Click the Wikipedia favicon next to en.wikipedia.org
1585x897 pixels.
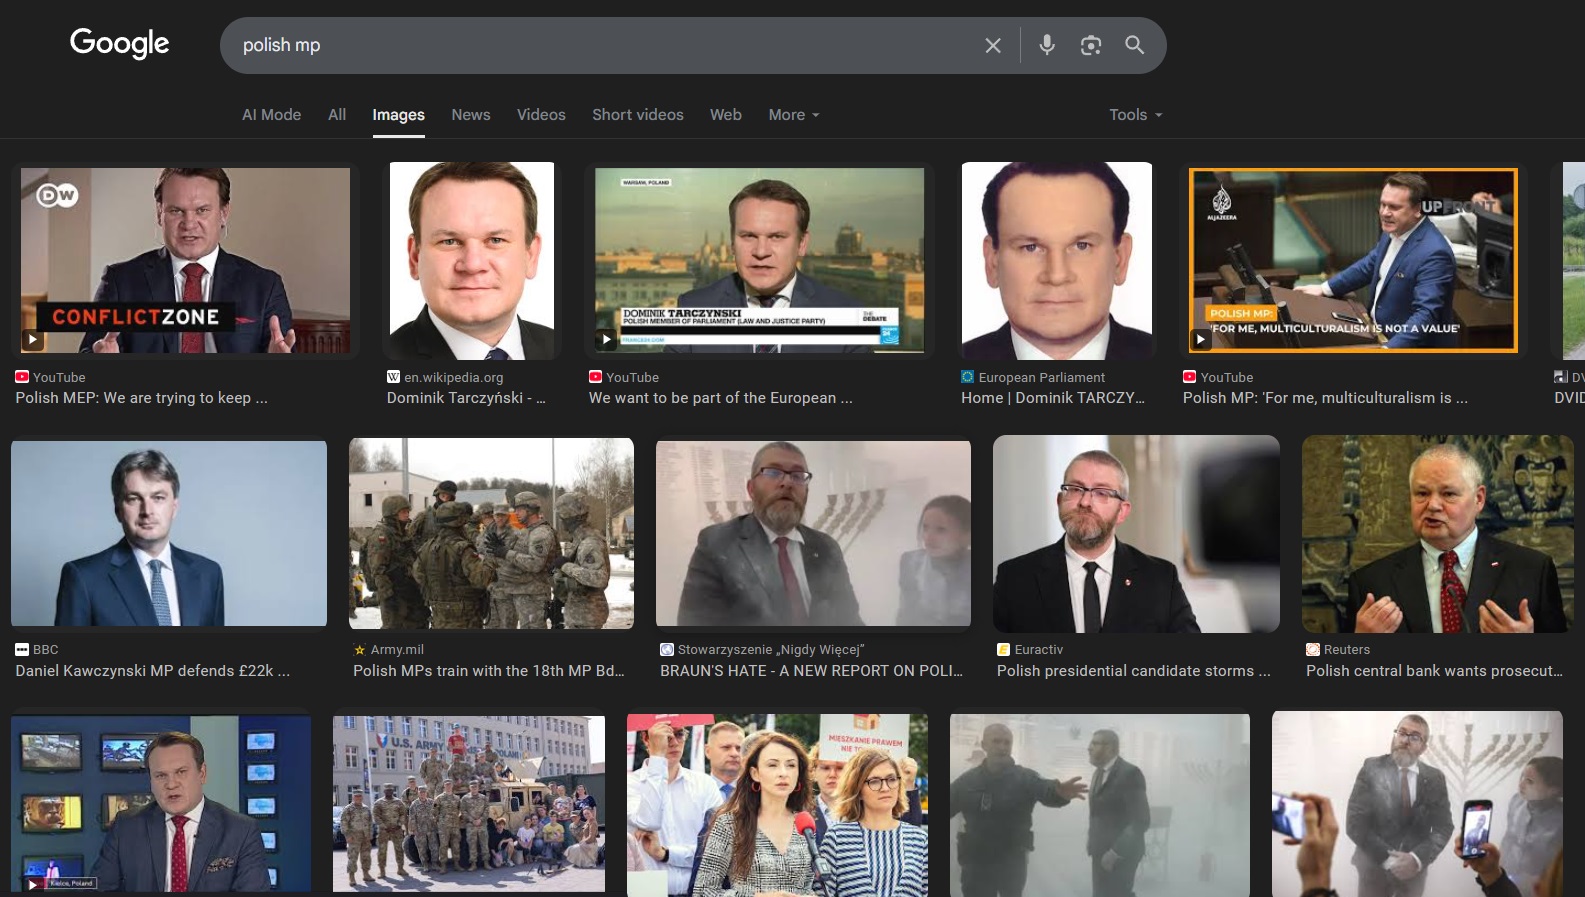(393, 377)
